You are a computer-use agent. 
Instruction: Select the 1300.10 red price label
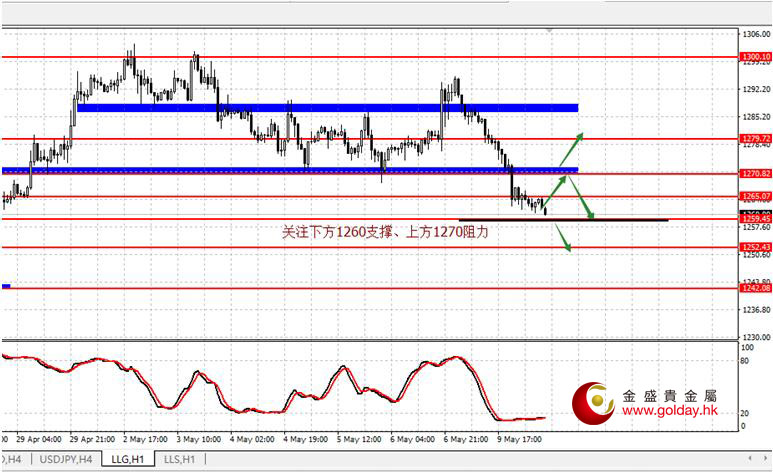pos(755,57)
